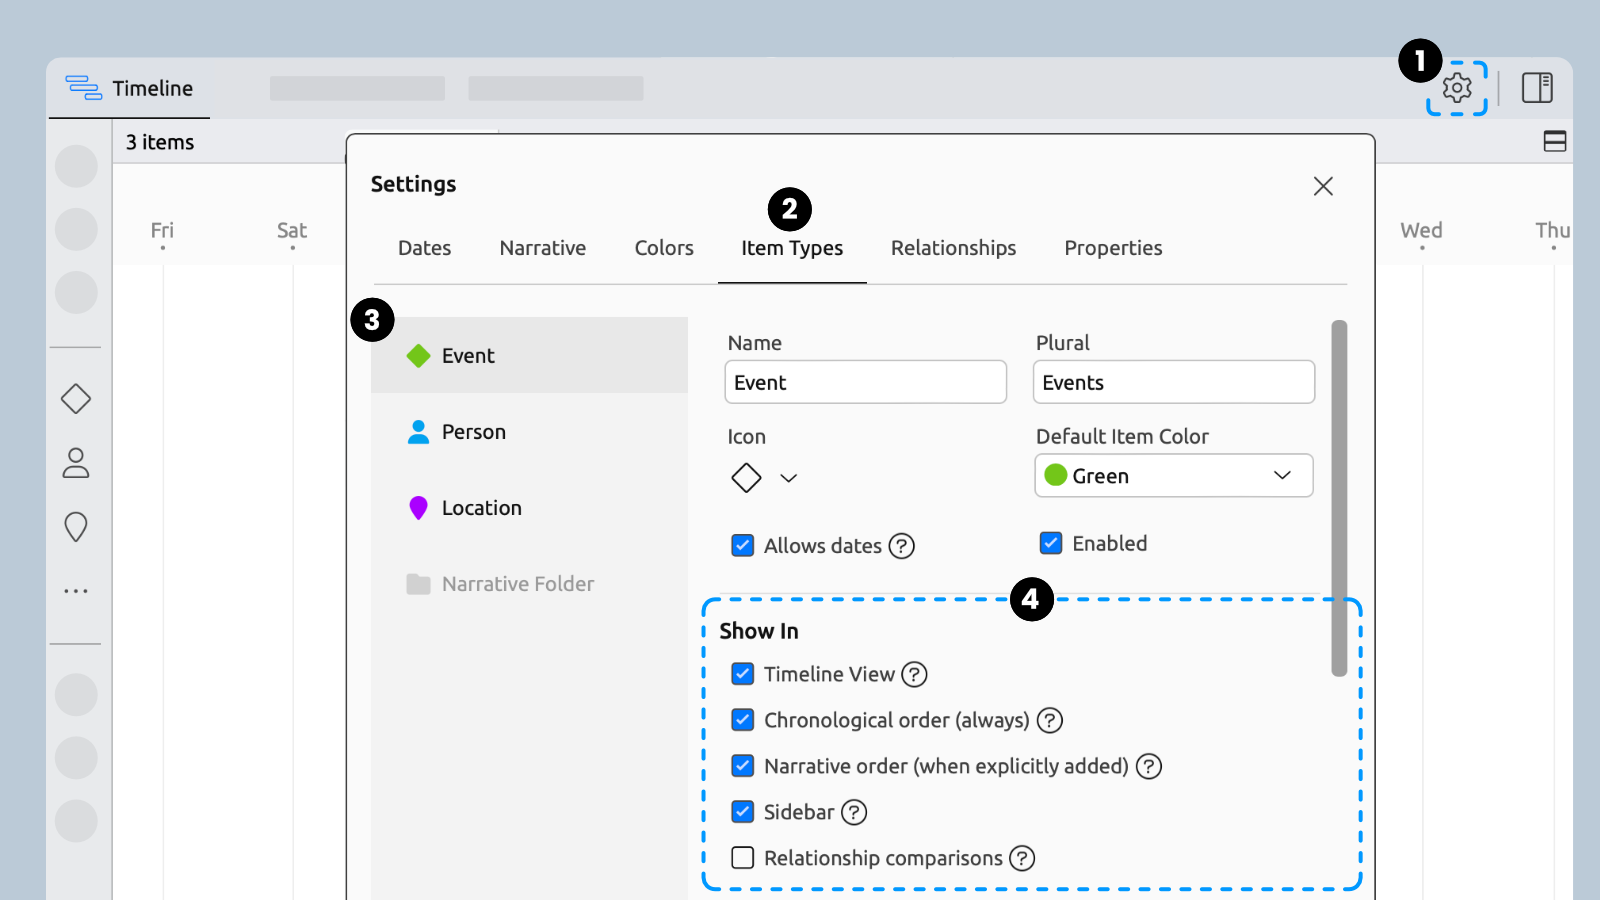Uncheck the Sidebar checkbox
1600x900 pixels.
[x=743, y=812]
